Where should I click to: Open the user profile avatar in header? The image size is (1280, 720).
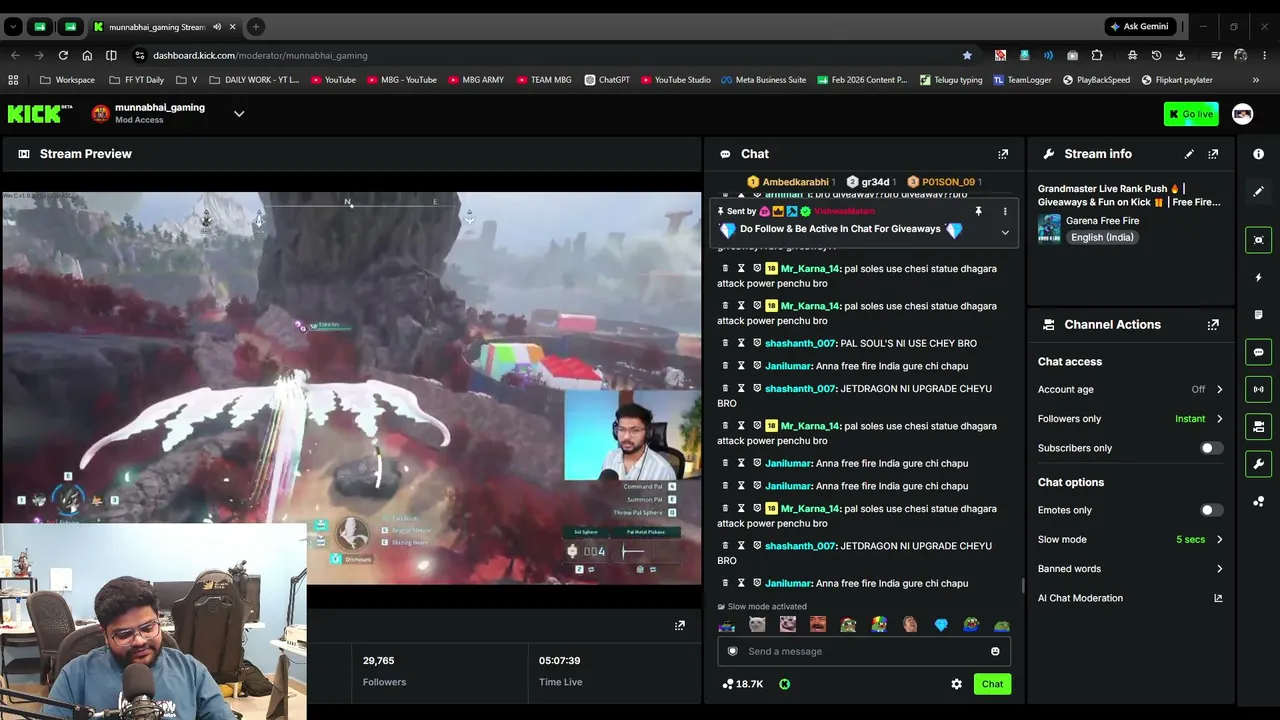(x=1243, y=114)
